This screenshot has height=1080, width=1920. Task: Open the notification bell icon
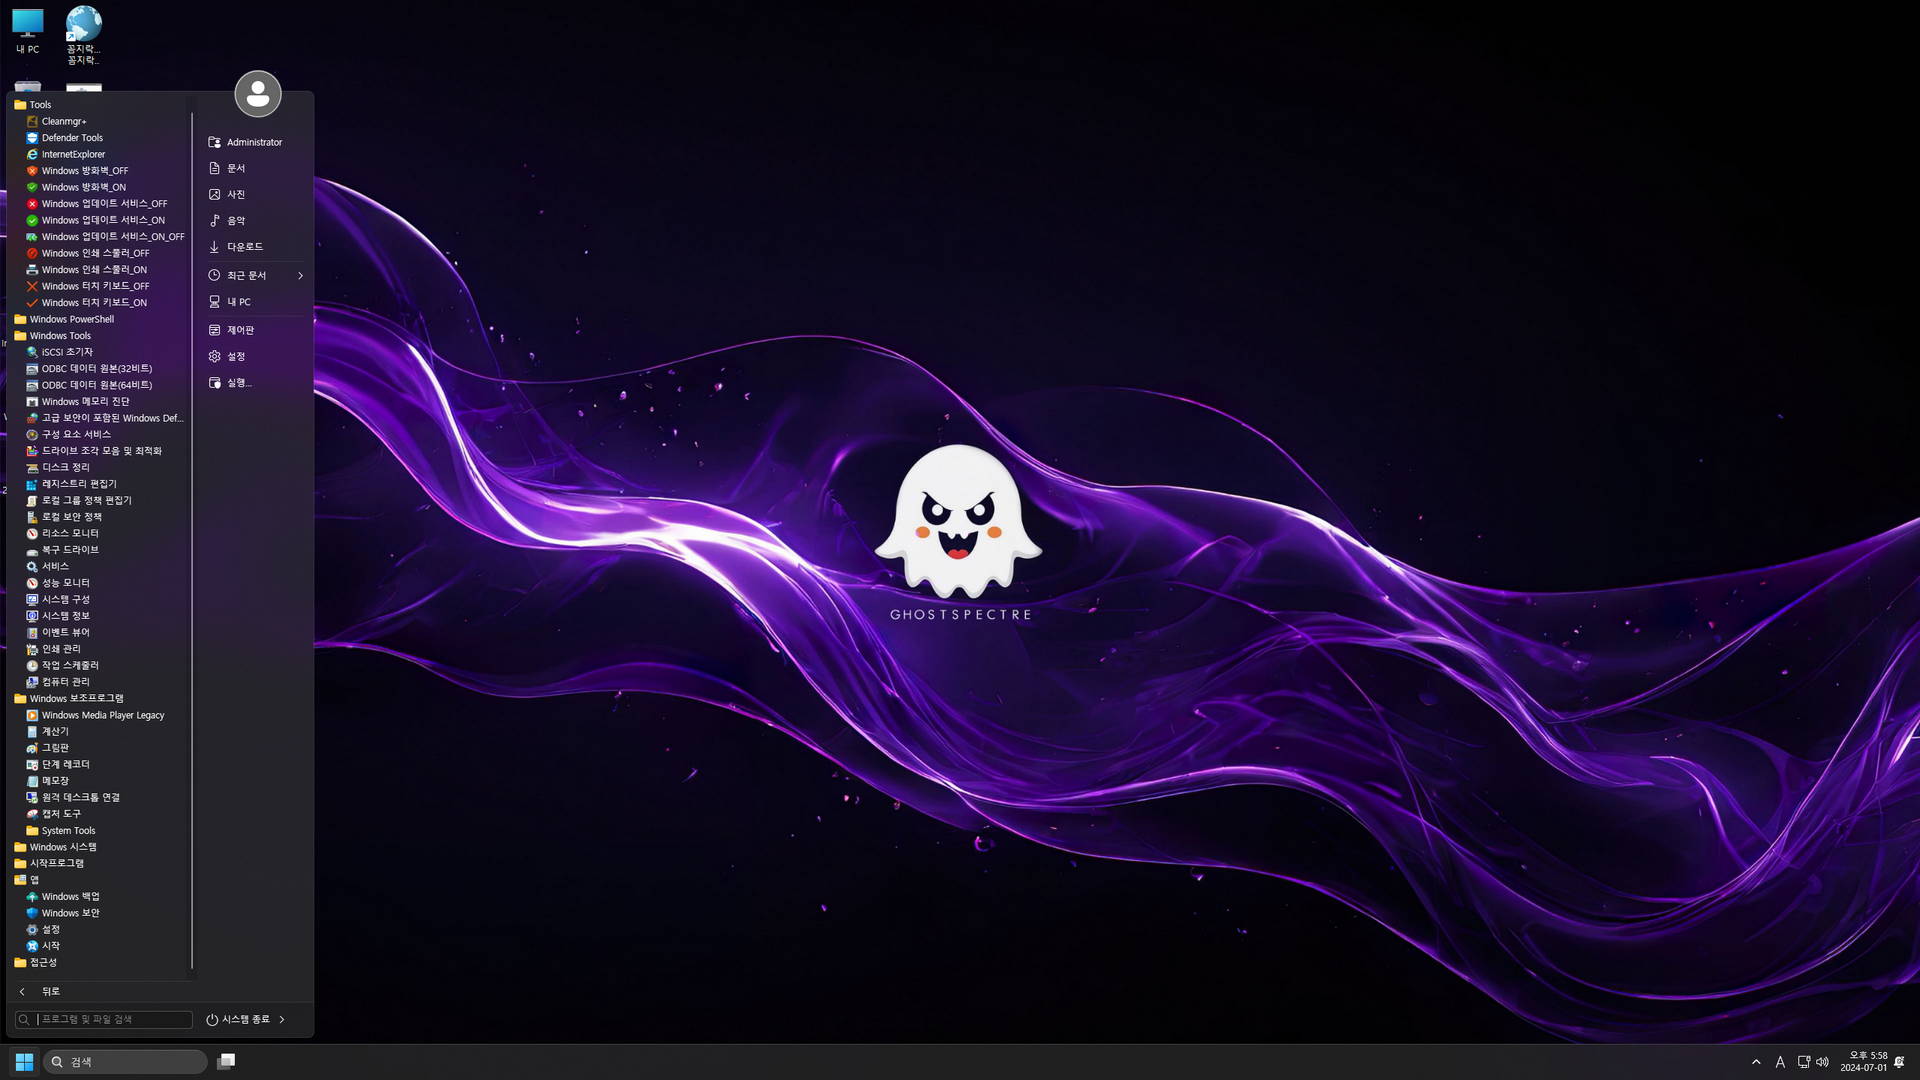pyautogui.click(x=1899, y=1062)
